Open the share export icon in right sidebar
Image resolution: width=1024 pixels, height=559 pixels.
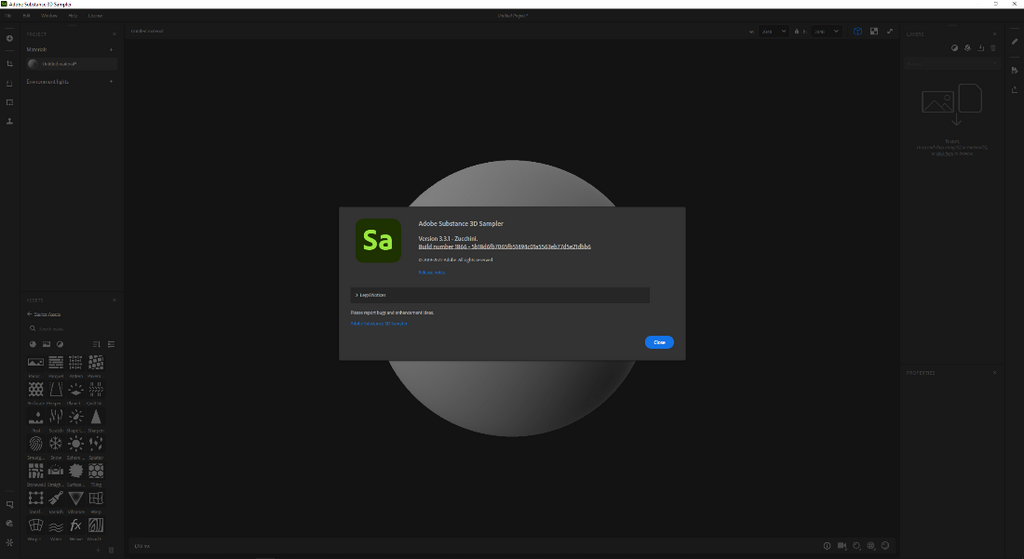(x=1014, y=89)
